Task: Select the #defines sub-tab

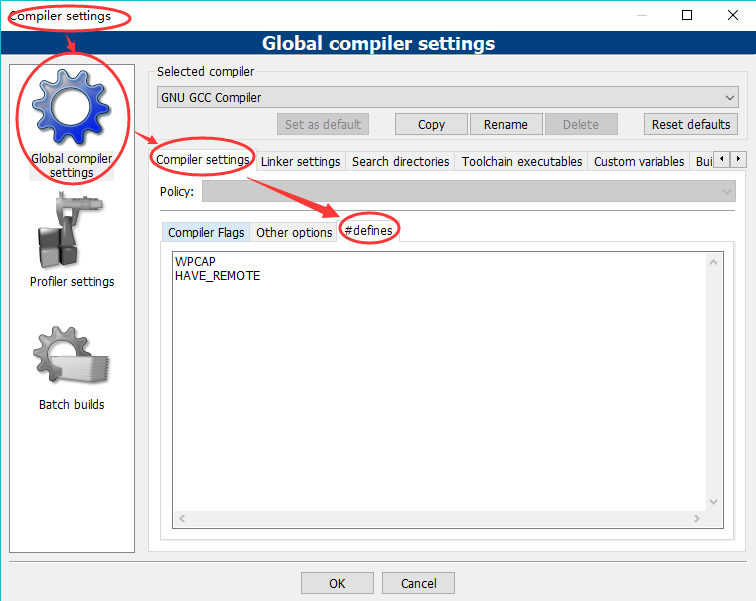Action: pyautogui.click(x=368, y=230)
